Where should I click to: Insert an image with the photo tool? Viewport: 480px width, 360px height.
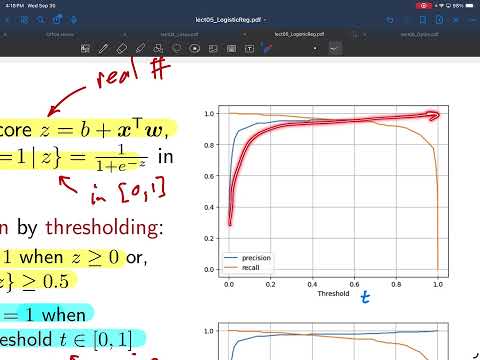213,49
